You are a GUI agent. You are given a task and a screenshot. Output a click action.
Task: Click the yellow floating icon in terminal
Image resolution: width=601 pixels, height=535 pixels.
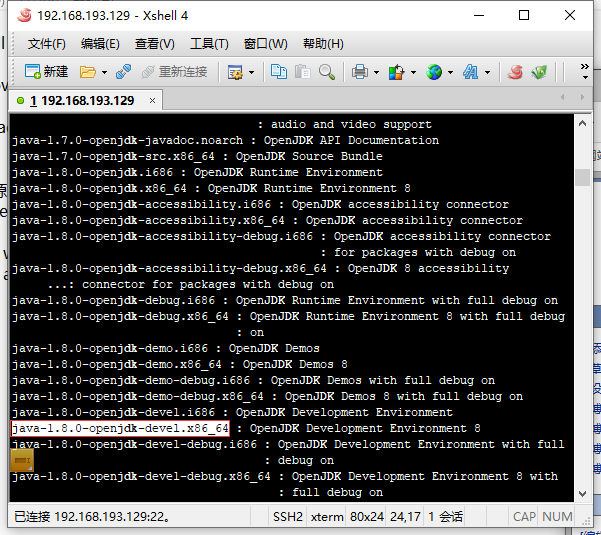(22, 460)
